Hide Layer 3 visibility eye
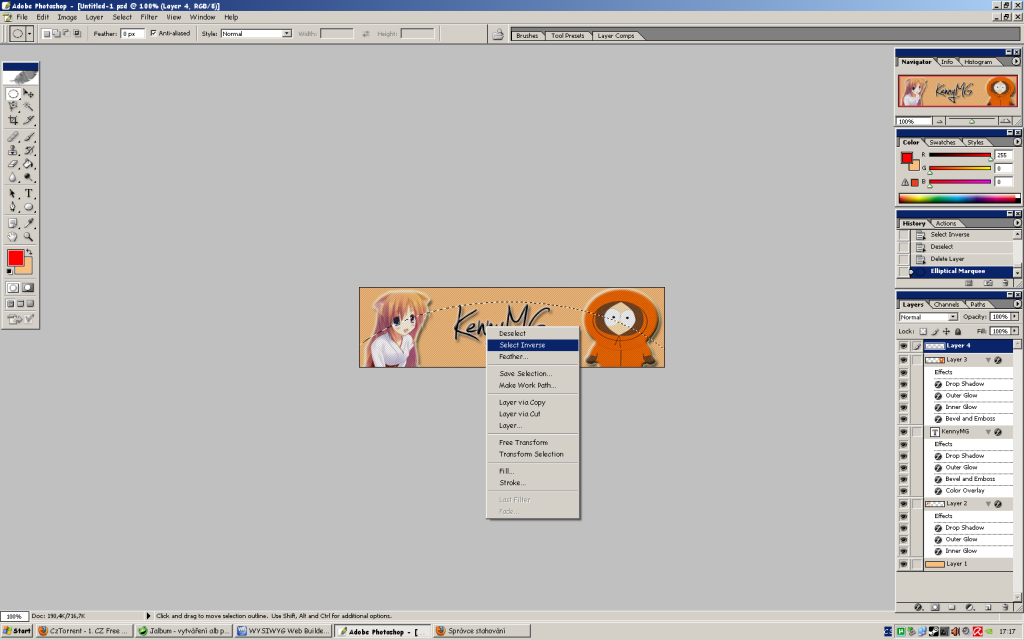This screenshot has width=1024, height=640. 903,360
